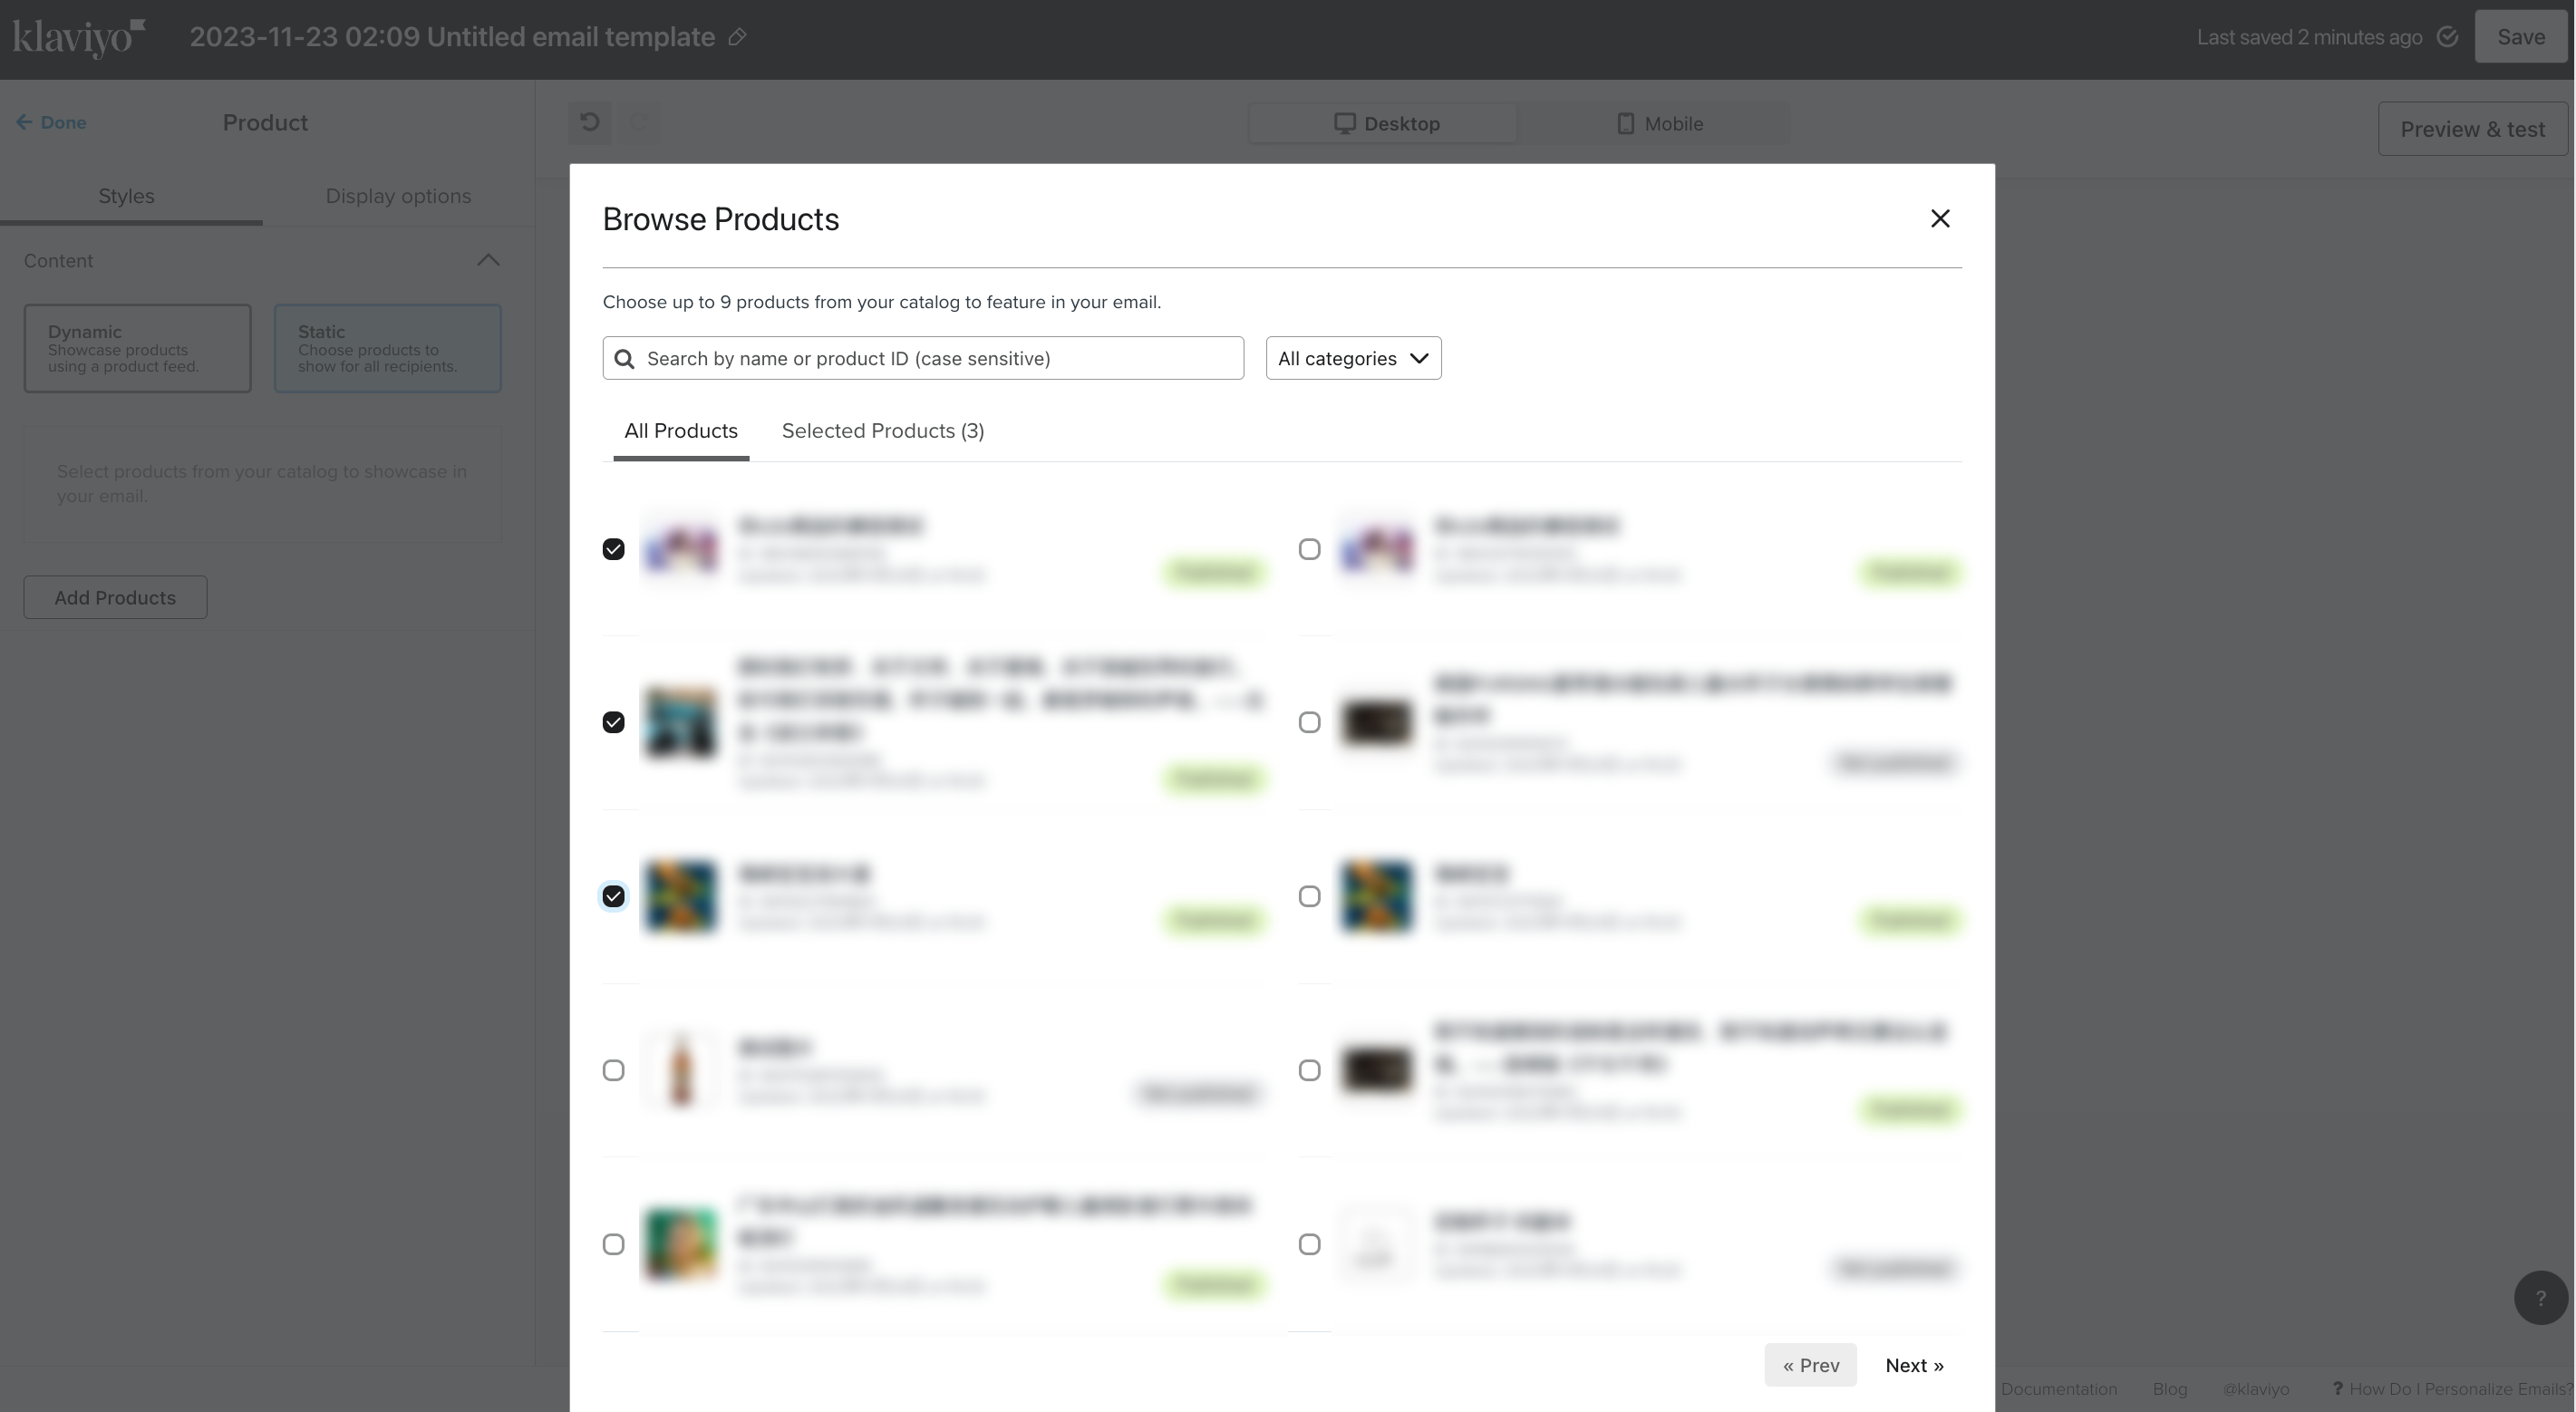Screen dimensions: 2576x1412
Task: Click the last saved checkmark icon
Action: point(2447,38)
